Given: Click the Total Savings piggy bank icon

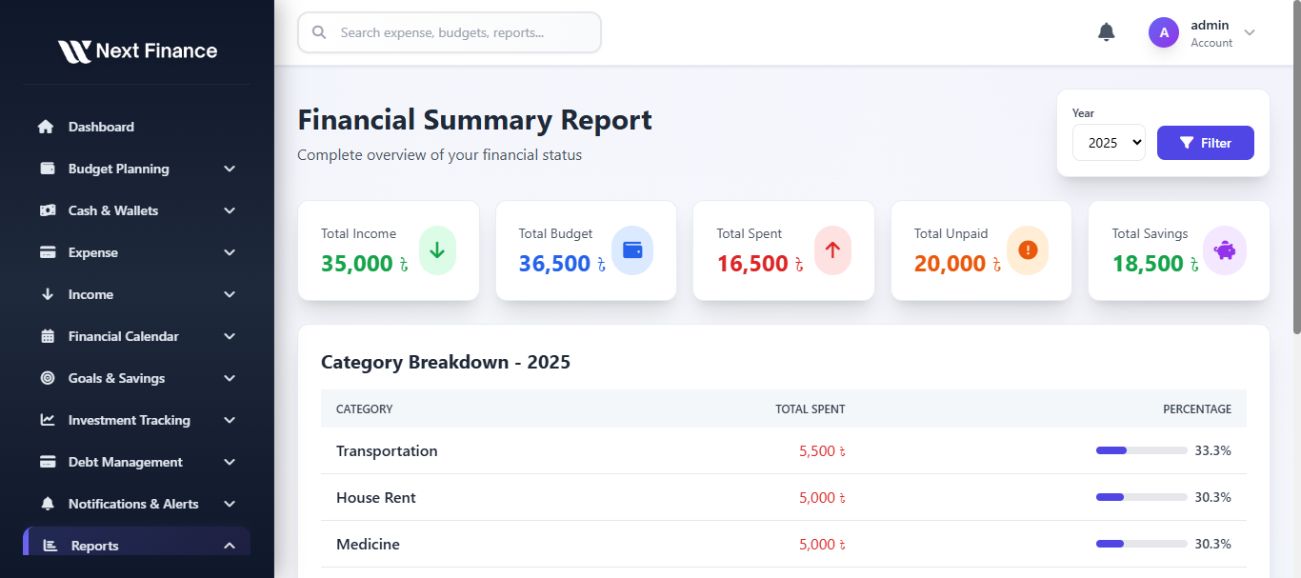Looking at the screenshot, I should [1225, 250].
